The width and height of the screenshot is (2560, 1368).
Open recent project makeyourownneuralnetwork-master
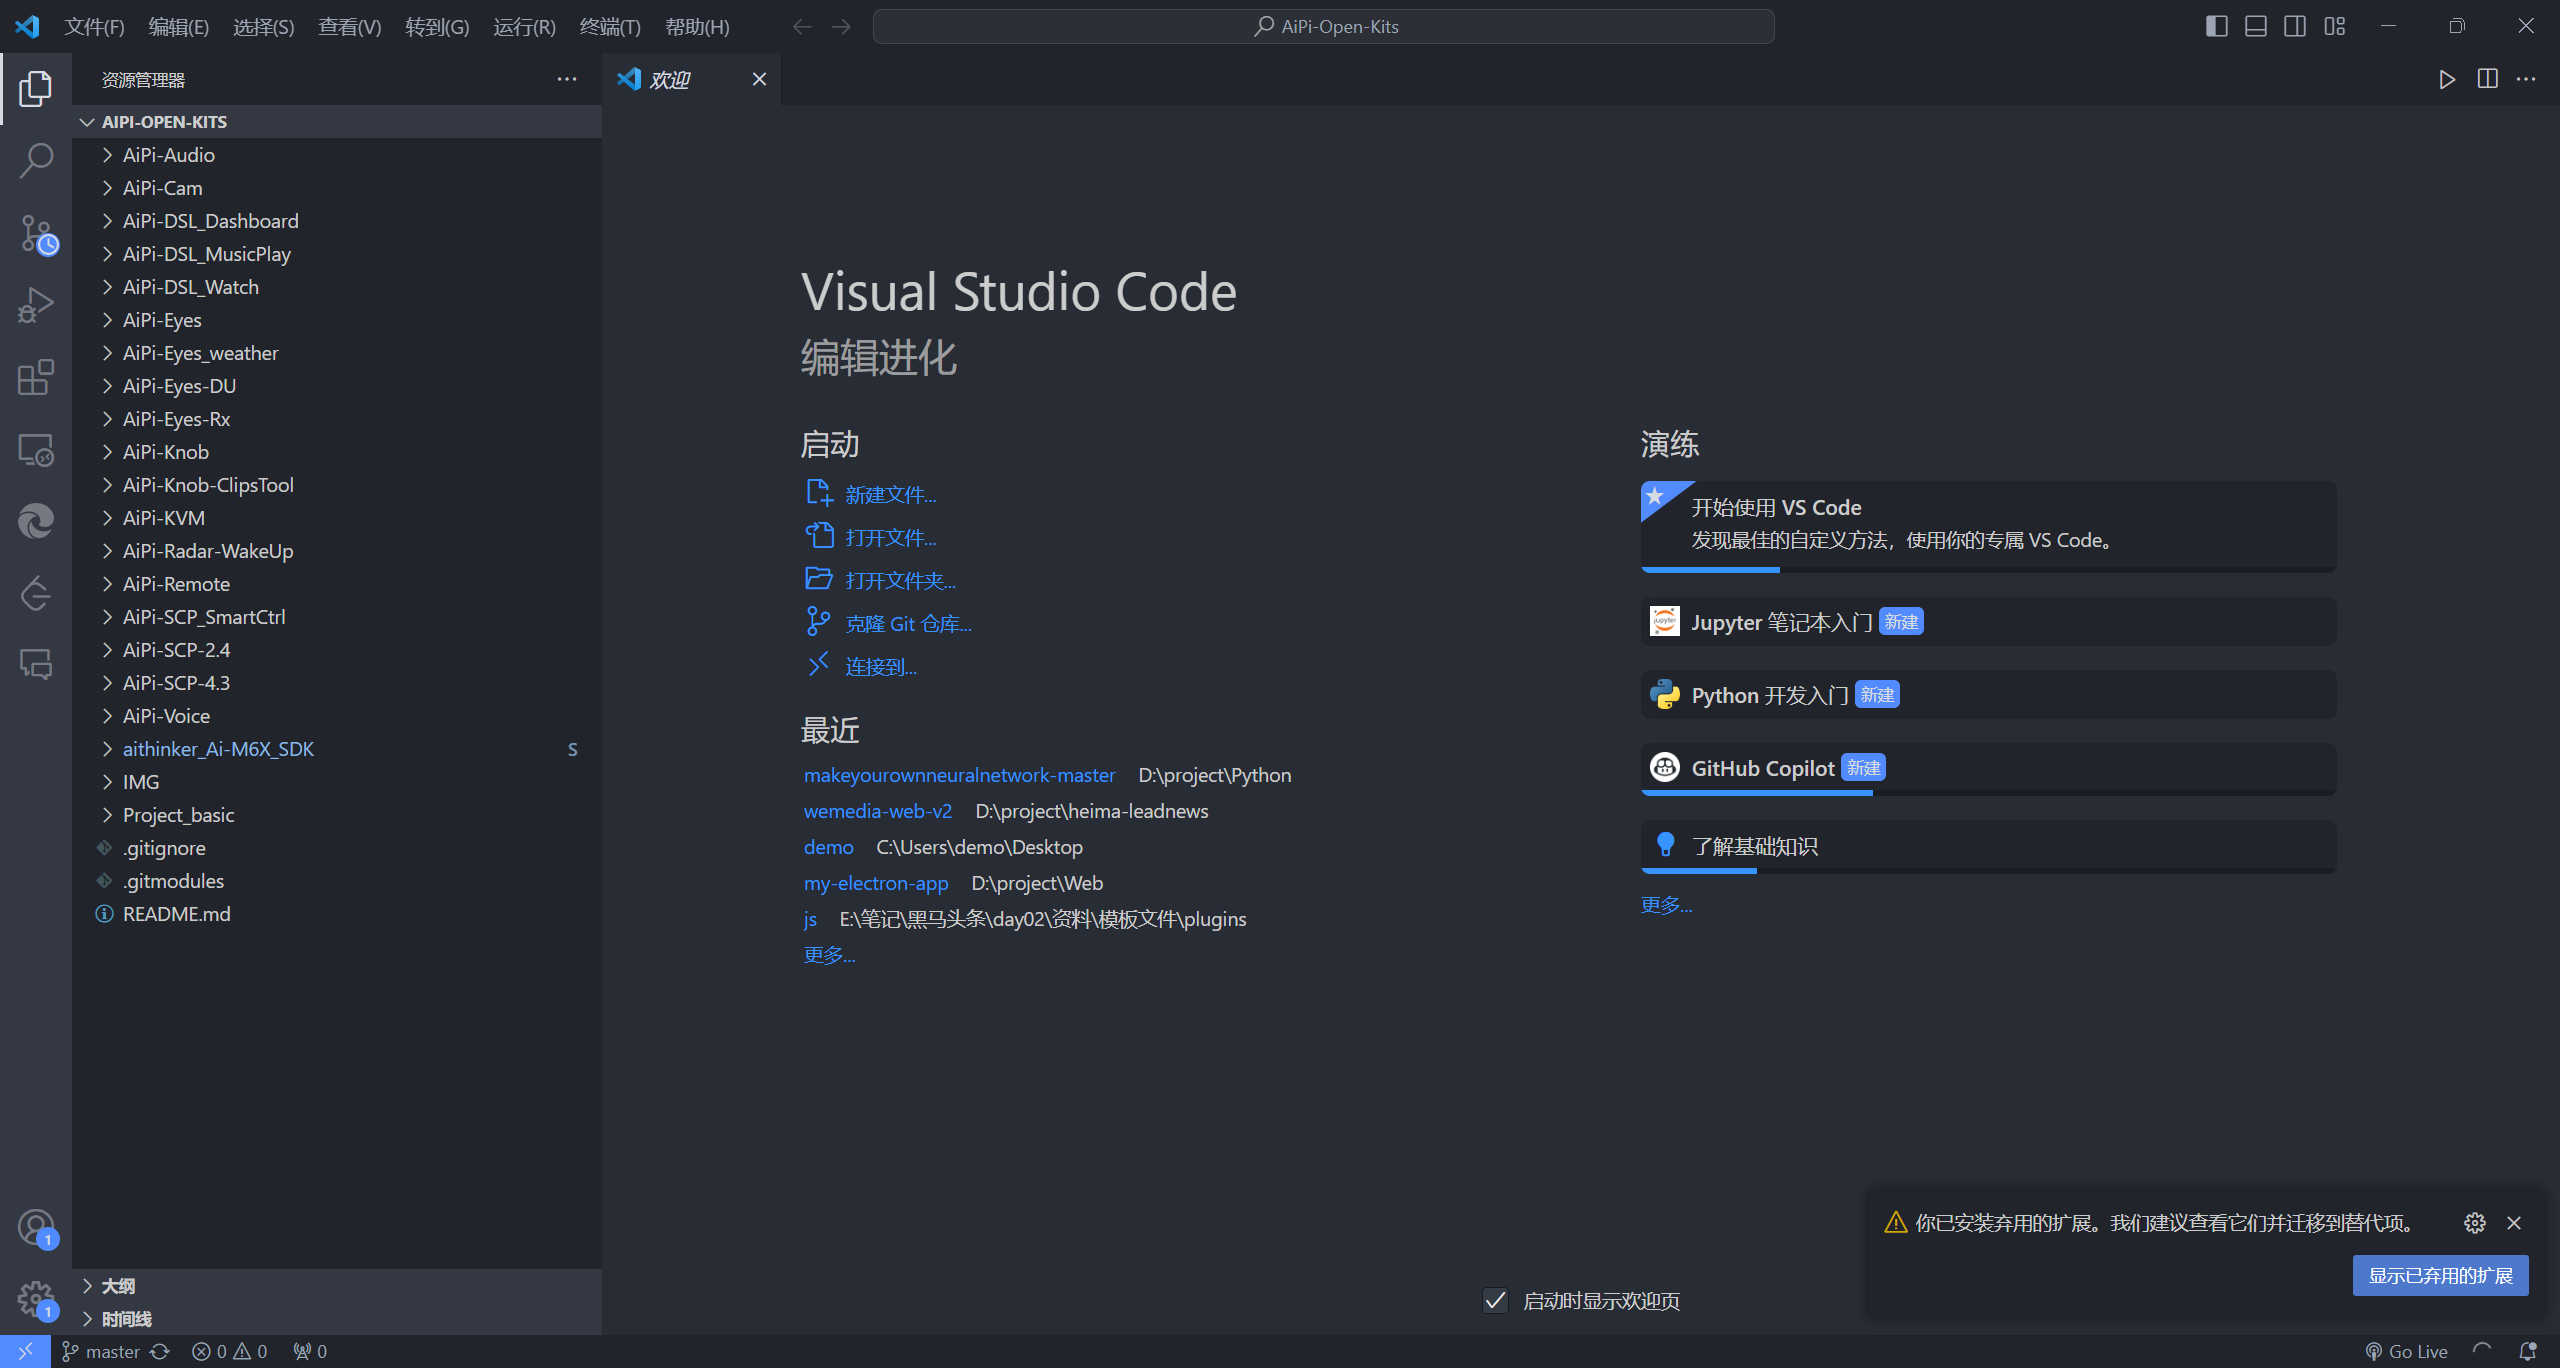point(959,775)
